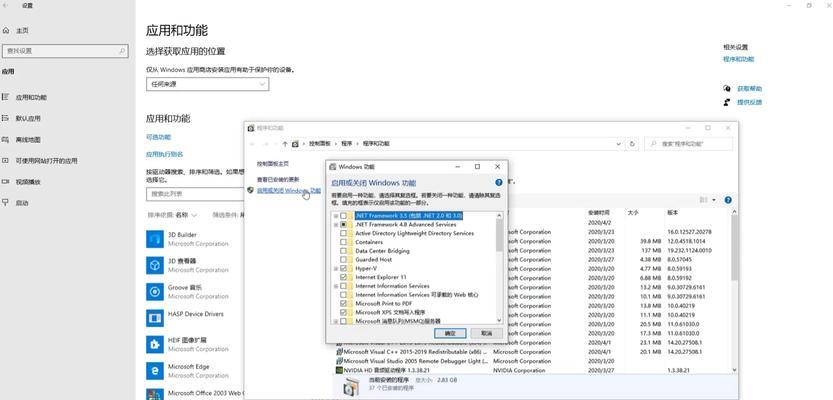Click back arrow in Settings title bar

(x=6, y=5)
